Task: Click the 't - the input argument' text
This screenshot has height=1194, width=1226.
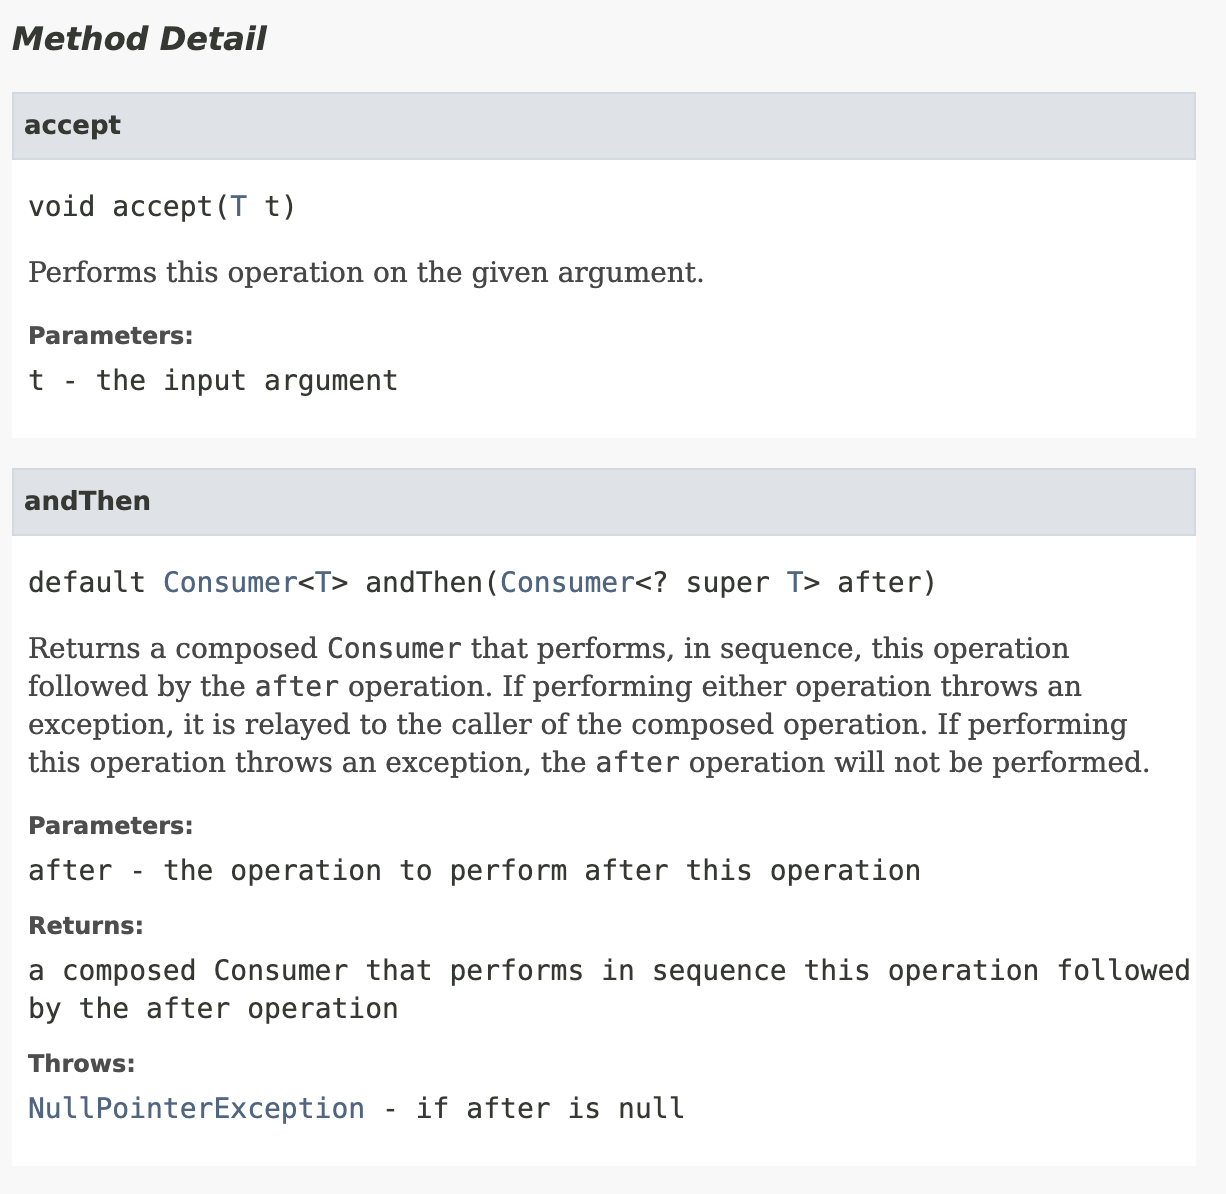Action: coord(213,381)
